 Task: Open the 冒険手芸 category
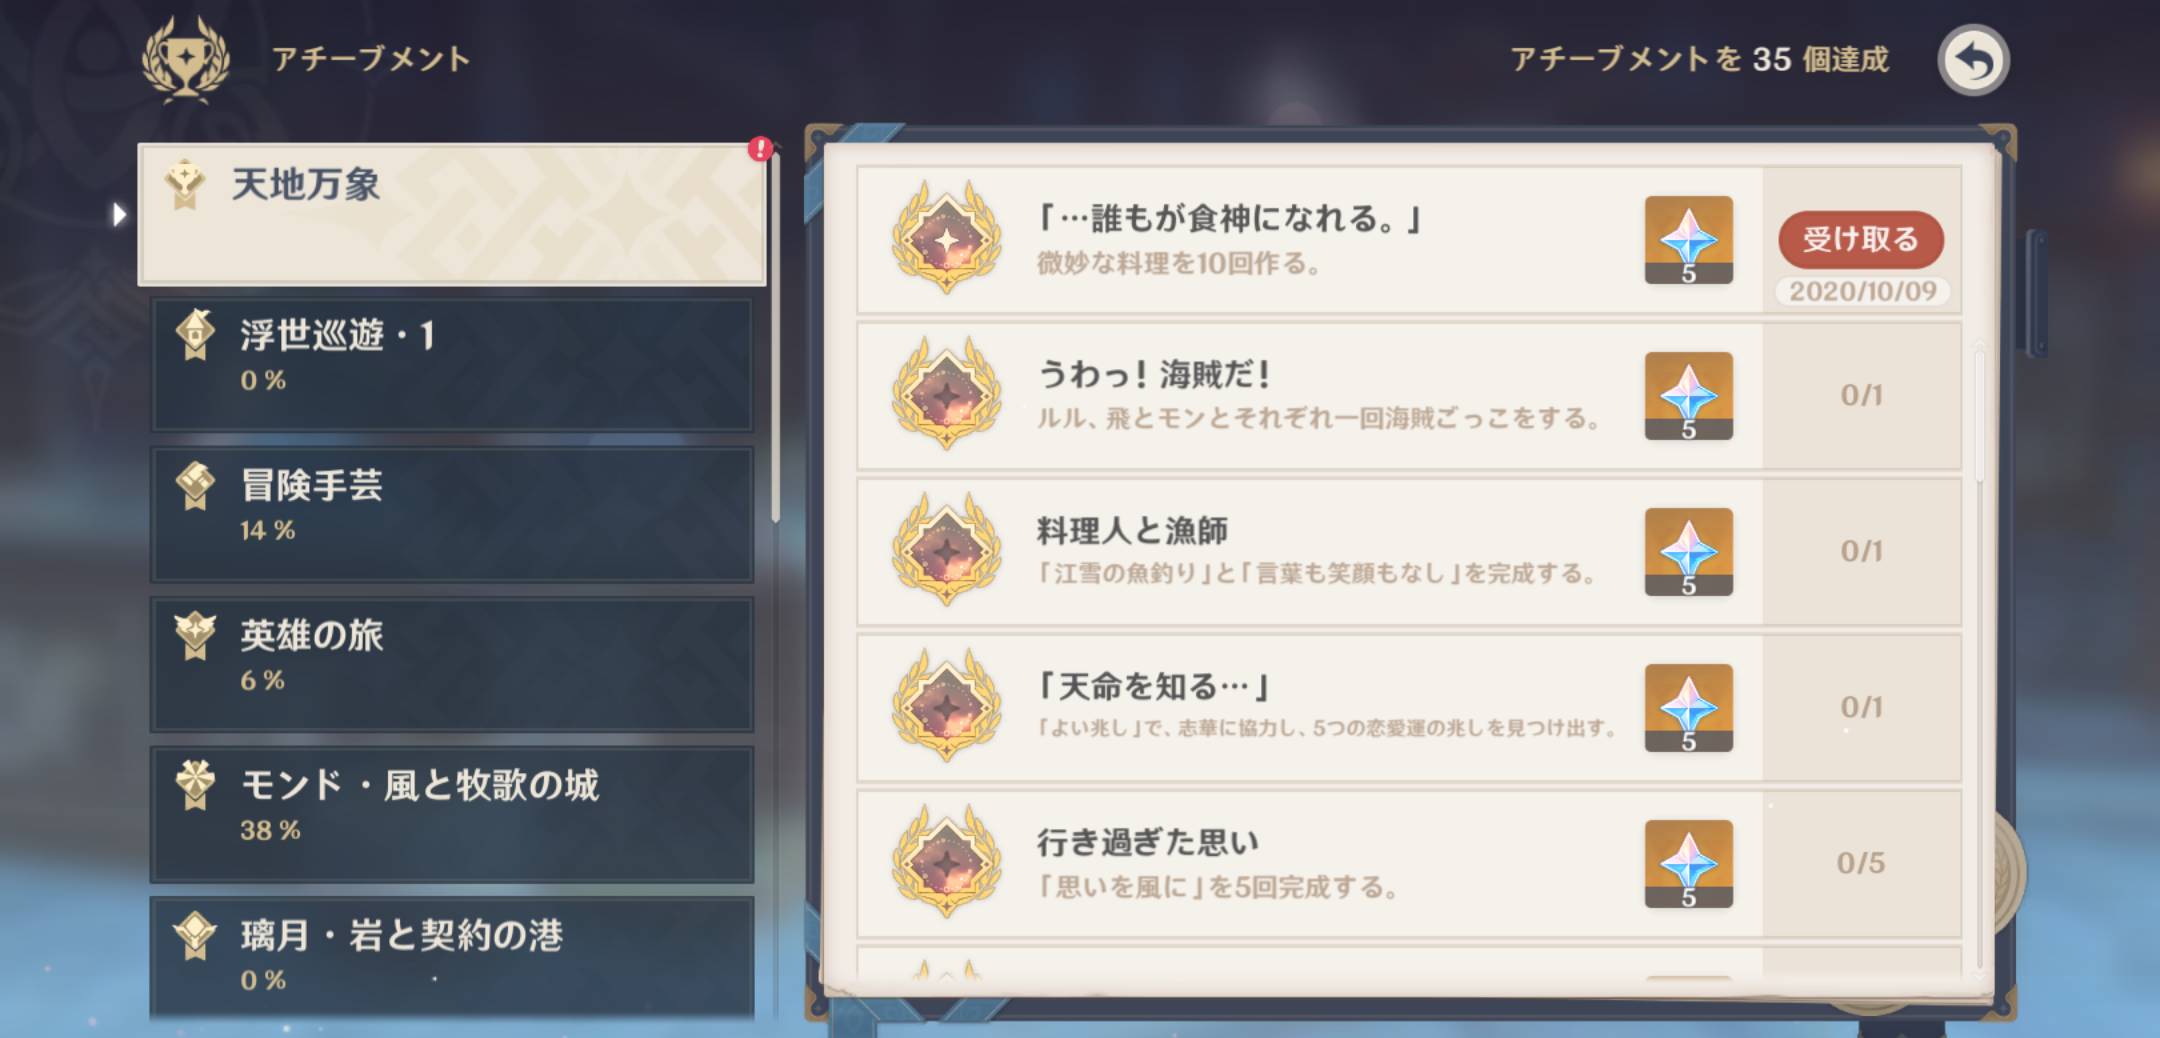[452, 515]
